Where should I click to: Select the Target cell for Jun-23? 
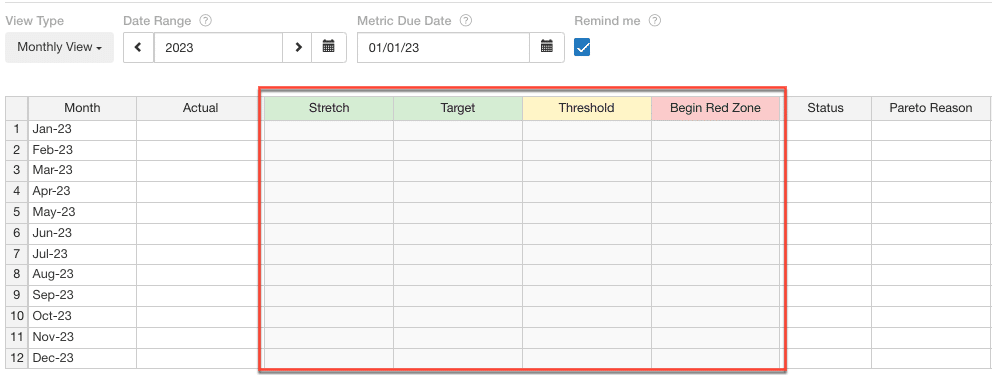coord(458,233)
